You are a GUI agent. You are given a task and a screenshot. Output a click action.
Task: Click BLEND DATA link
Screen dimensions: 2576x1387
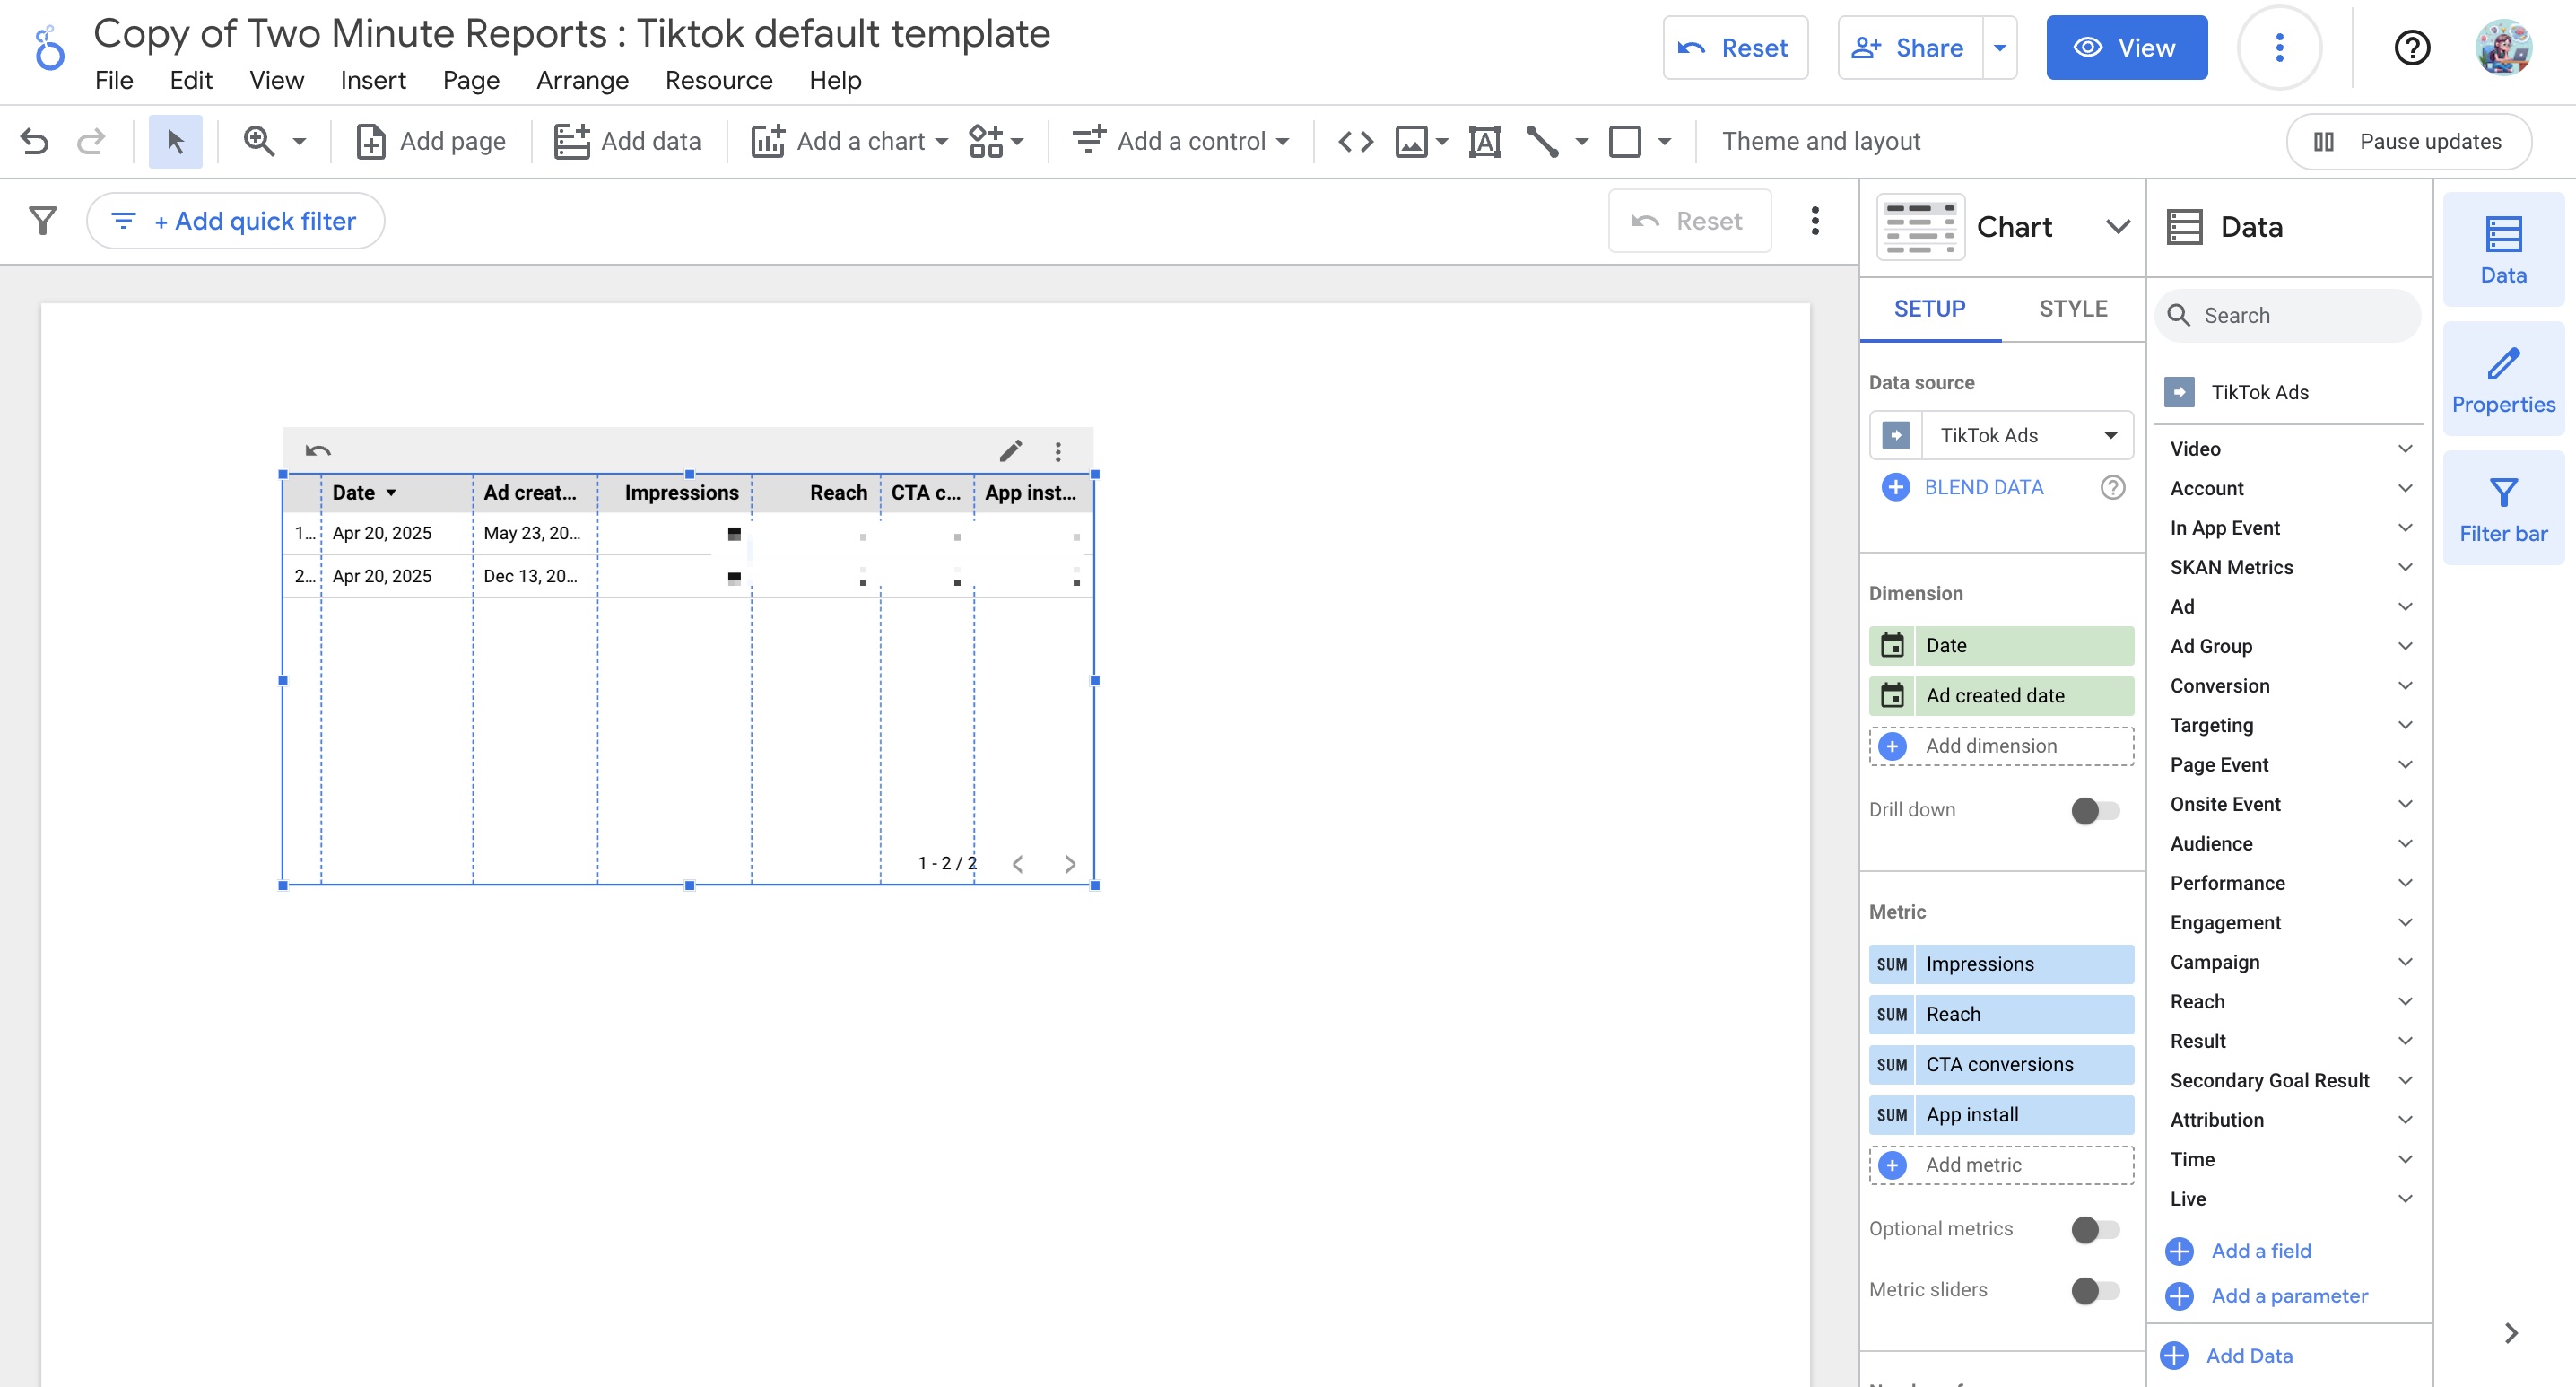pyautogui.click(x=1984, y=487)
